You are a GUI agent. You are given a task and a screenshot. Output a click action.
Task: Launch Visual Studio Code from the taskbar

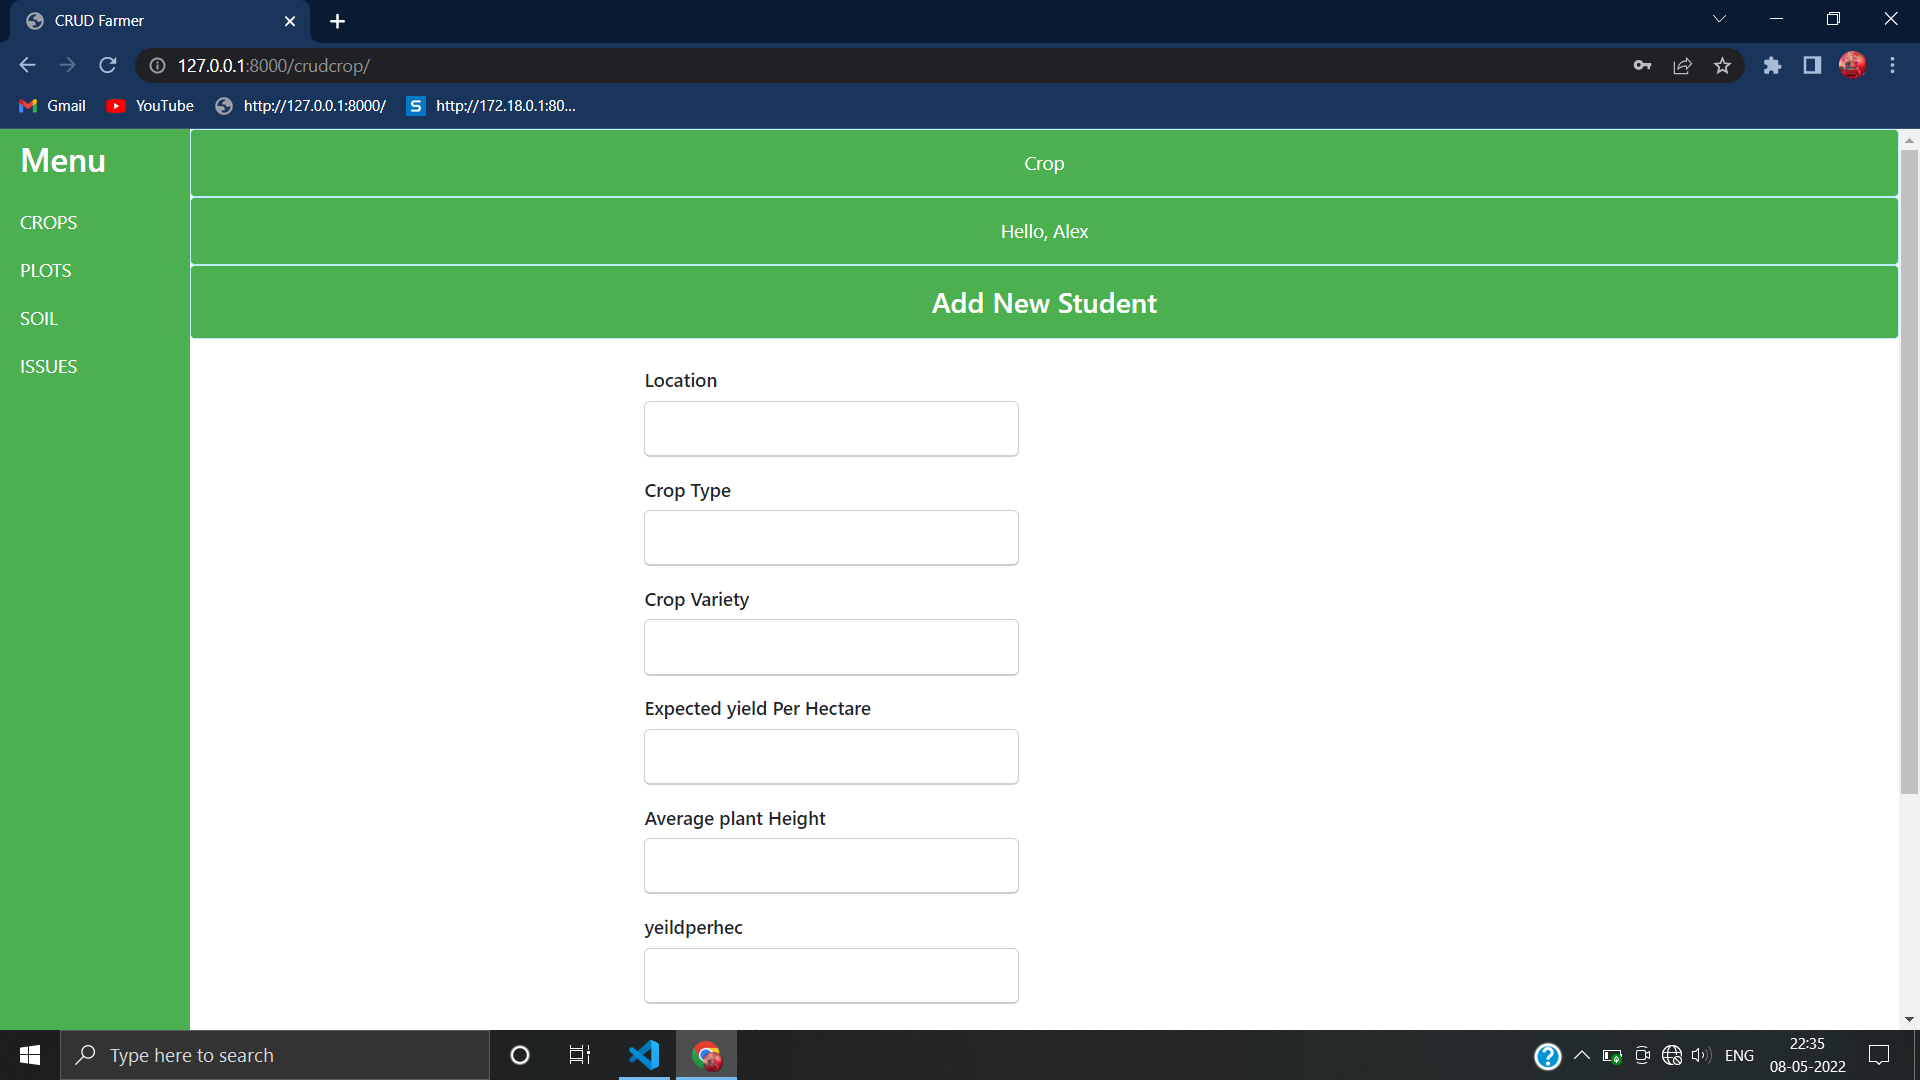coord(644,1055)
